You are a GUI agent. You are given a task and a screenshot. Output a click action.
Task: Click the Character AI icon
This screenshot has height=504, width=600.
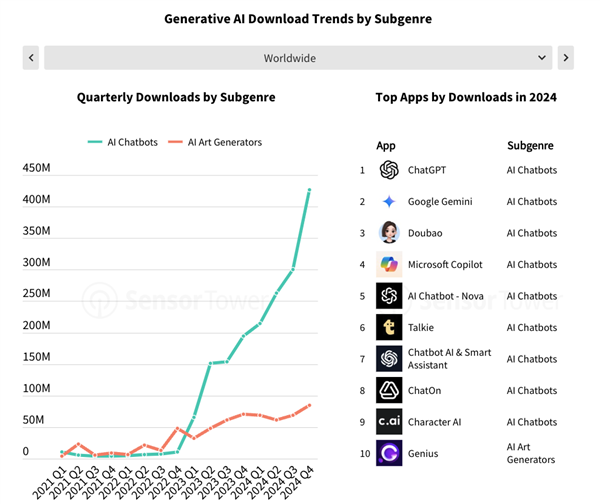(x=389, y=422)
